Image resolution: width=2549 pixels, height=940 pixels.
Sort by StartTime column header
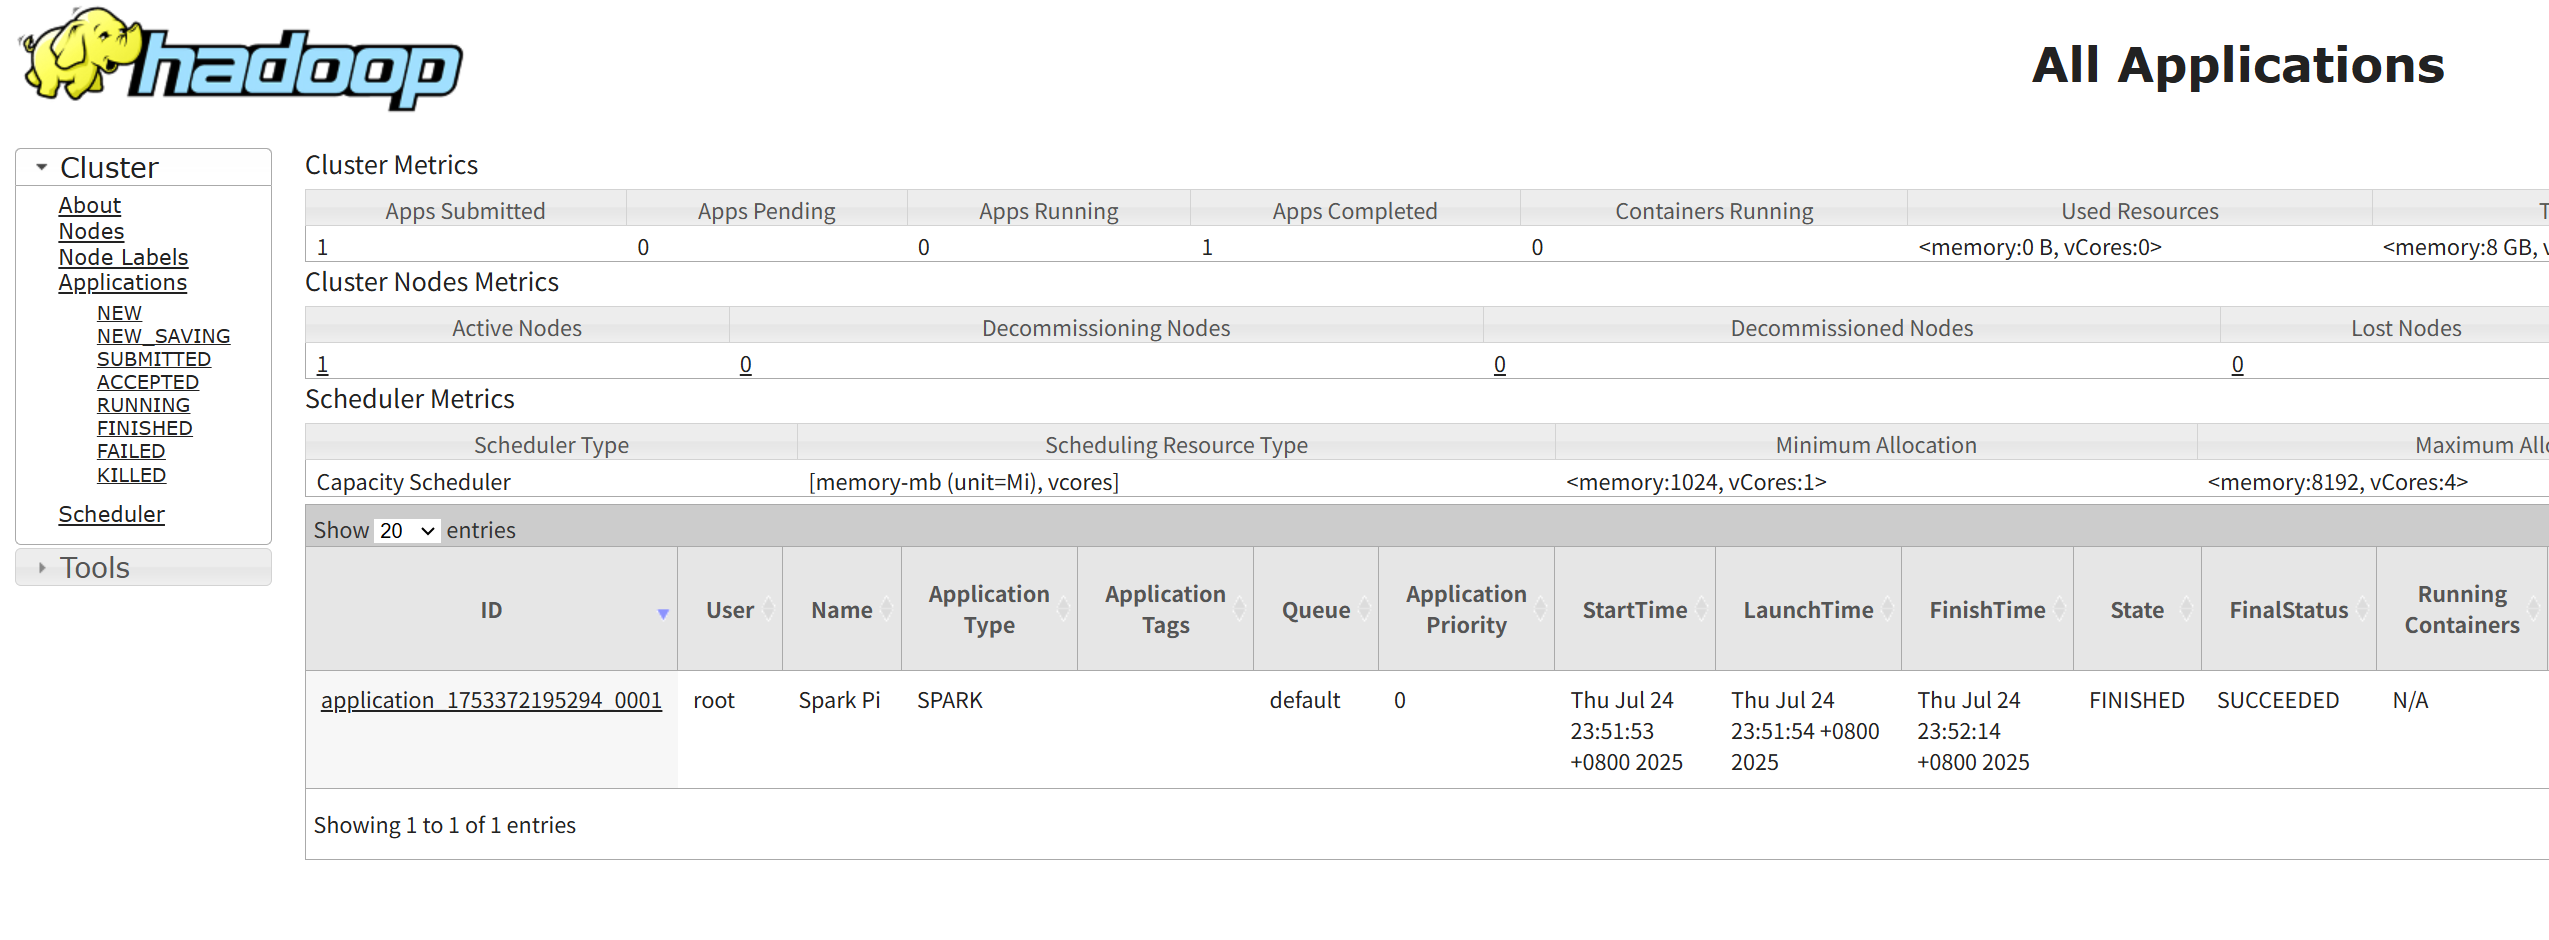[x=1634, y=610]
